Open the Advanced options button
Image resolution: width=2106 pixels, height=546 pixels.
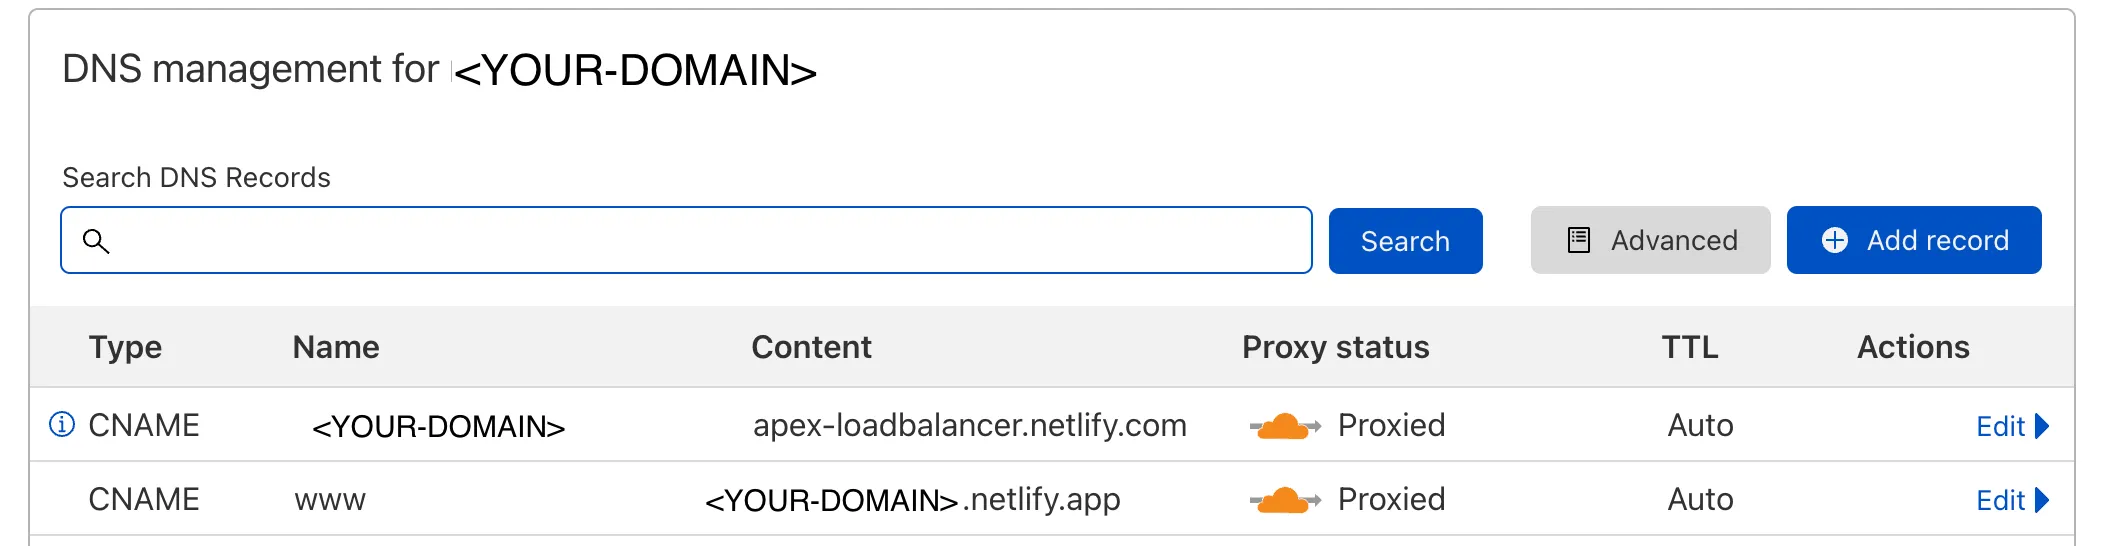tap(1650, 240)
